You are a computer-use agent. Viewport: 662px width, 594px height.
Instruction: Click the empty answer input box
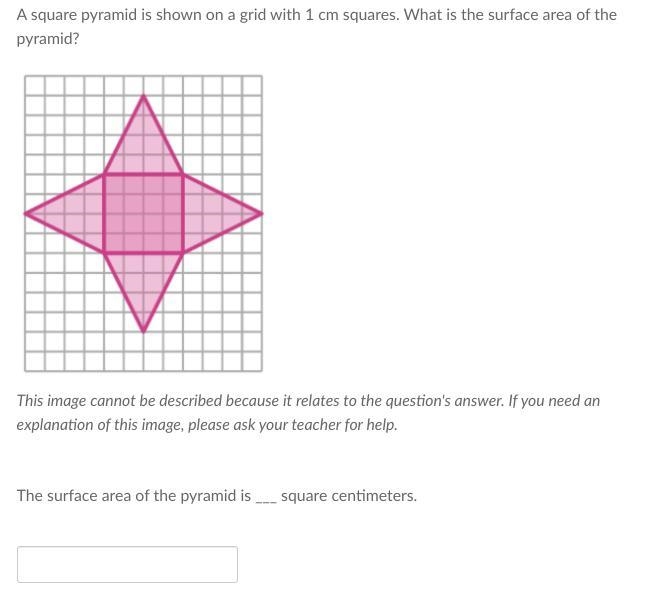click(x=127, y=564)
